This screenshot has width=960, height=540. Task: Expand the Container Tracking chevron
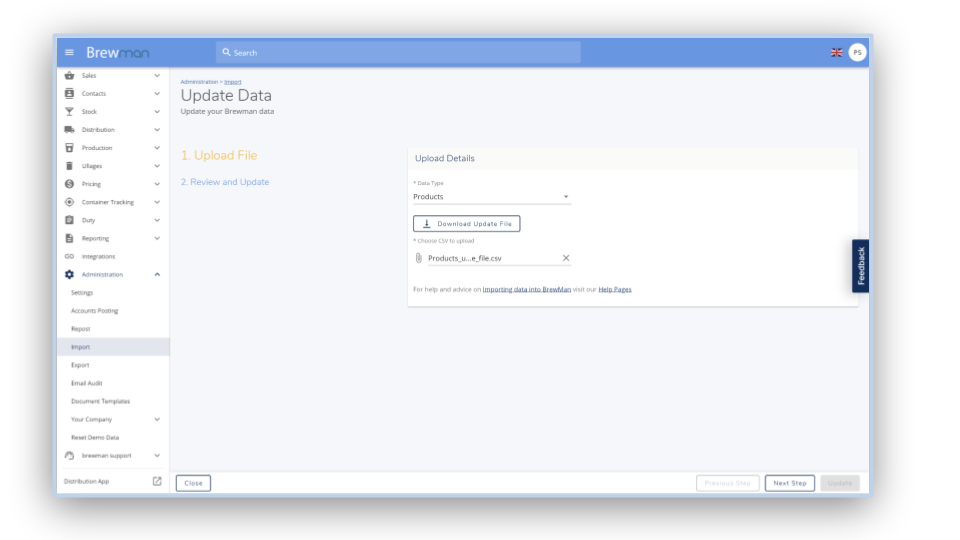coord(157,202)
